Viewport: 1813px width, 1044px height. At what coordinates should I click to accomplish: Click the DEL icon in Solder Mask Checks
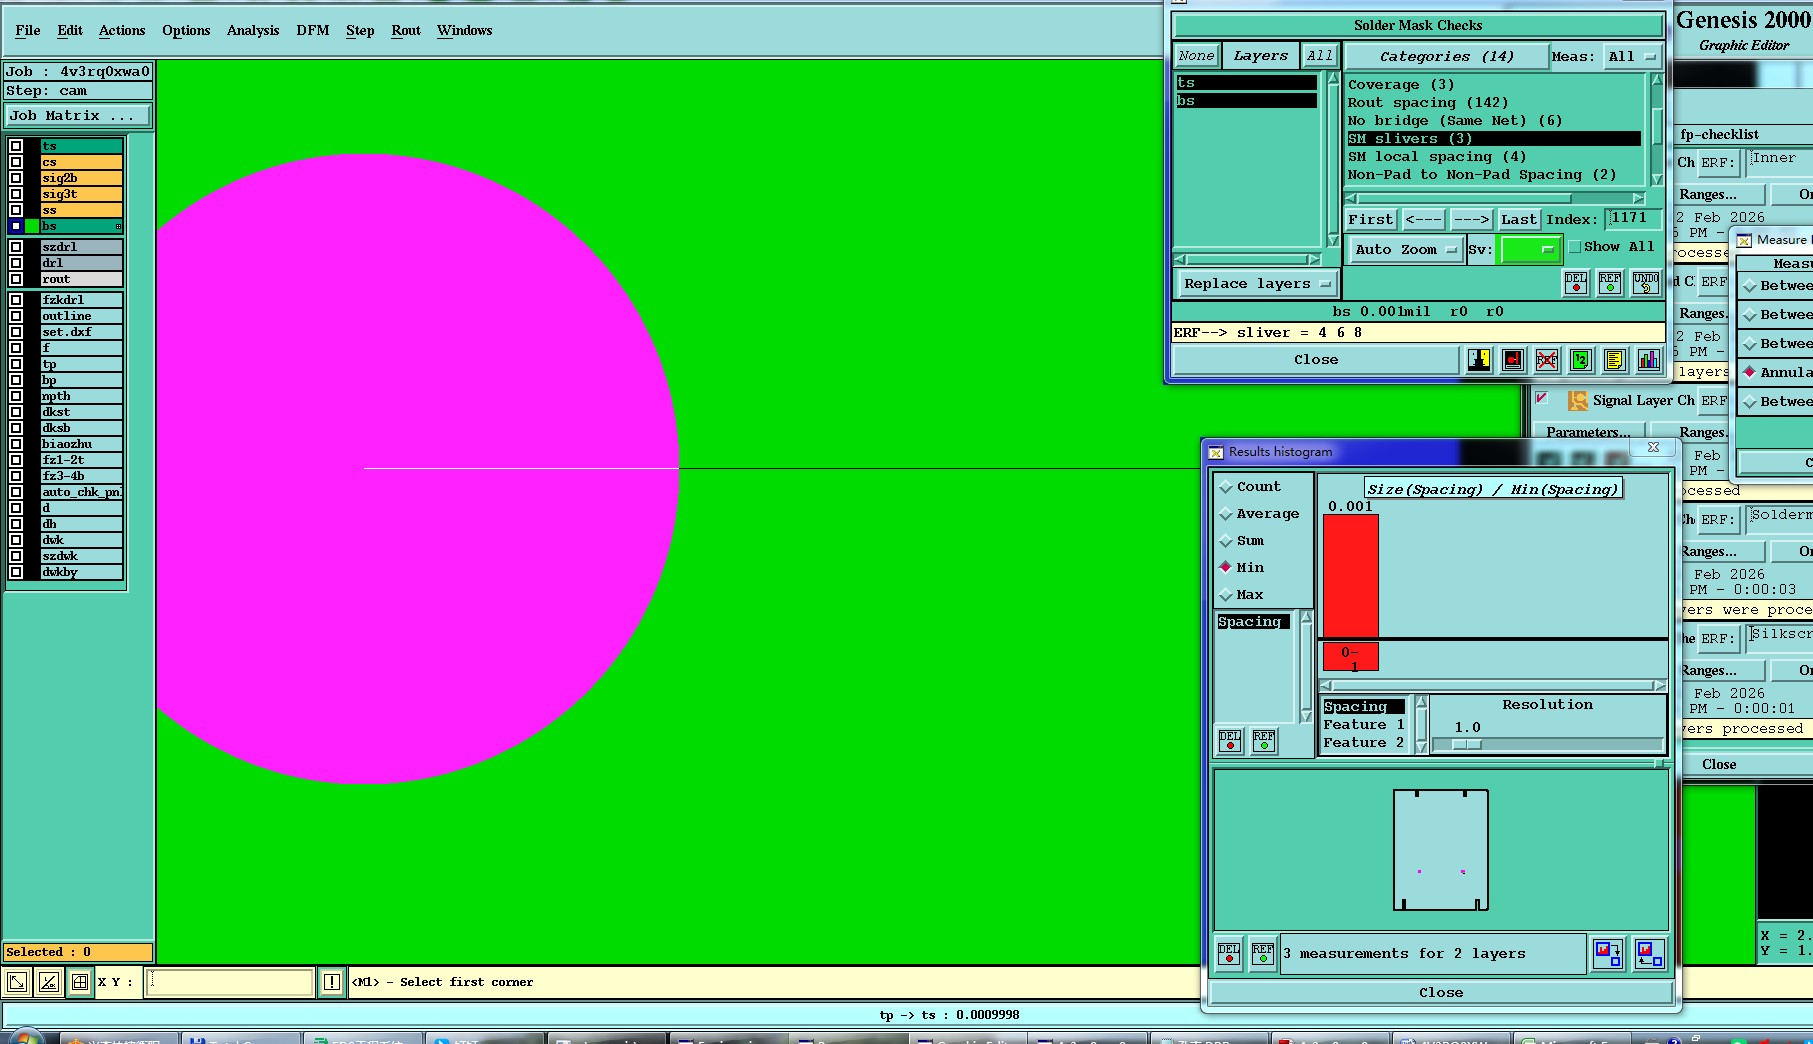pos(1576,283)
